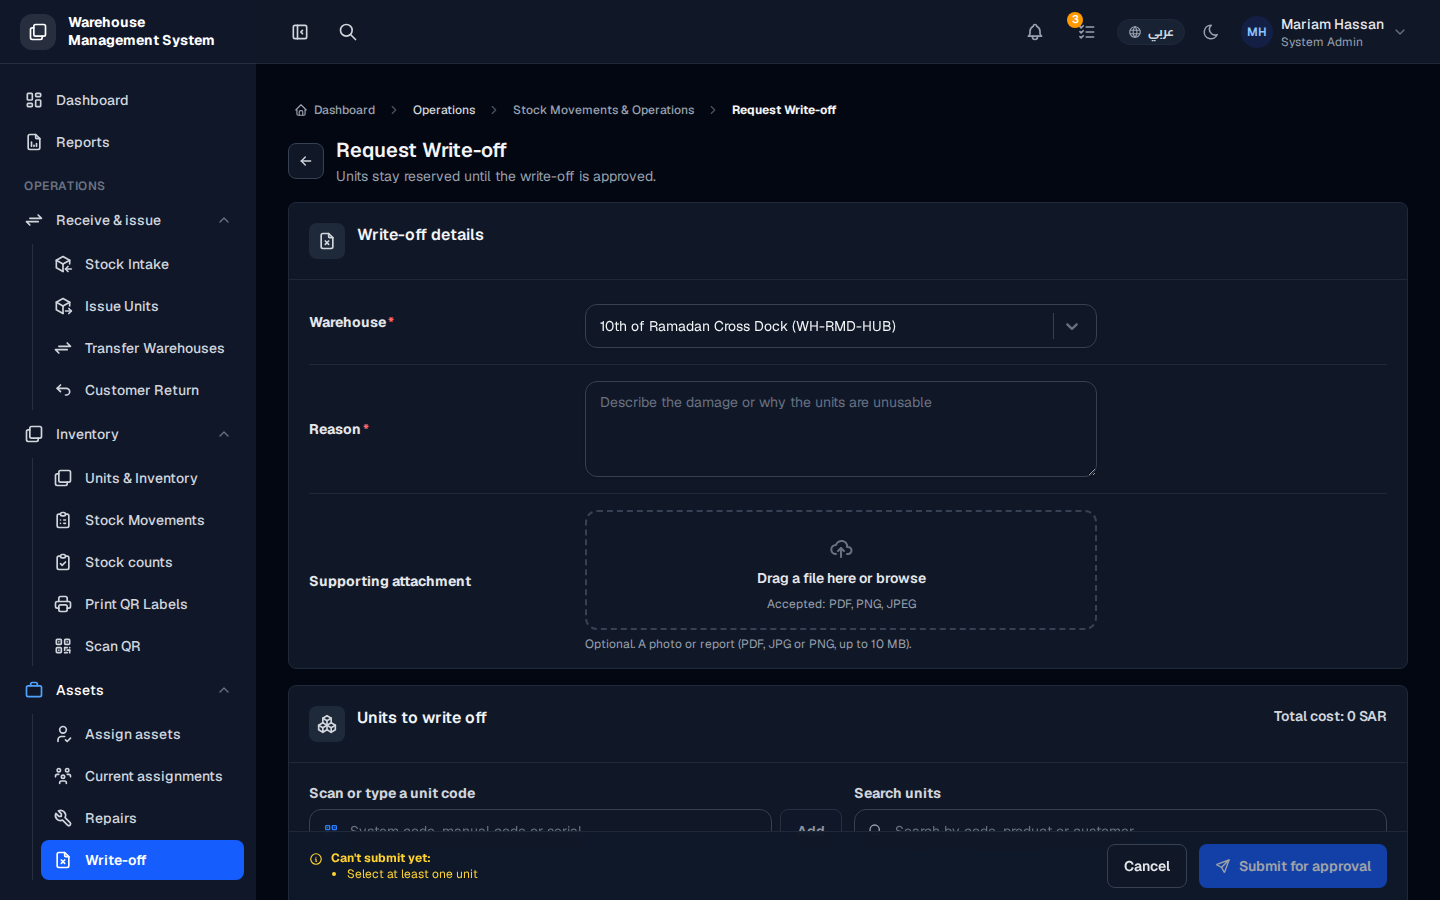The width and height of the screenshot is (1440, 900).
Task: Click the Stock Movements & Operations breadcrumb
Action: click(x=603, y=110)
